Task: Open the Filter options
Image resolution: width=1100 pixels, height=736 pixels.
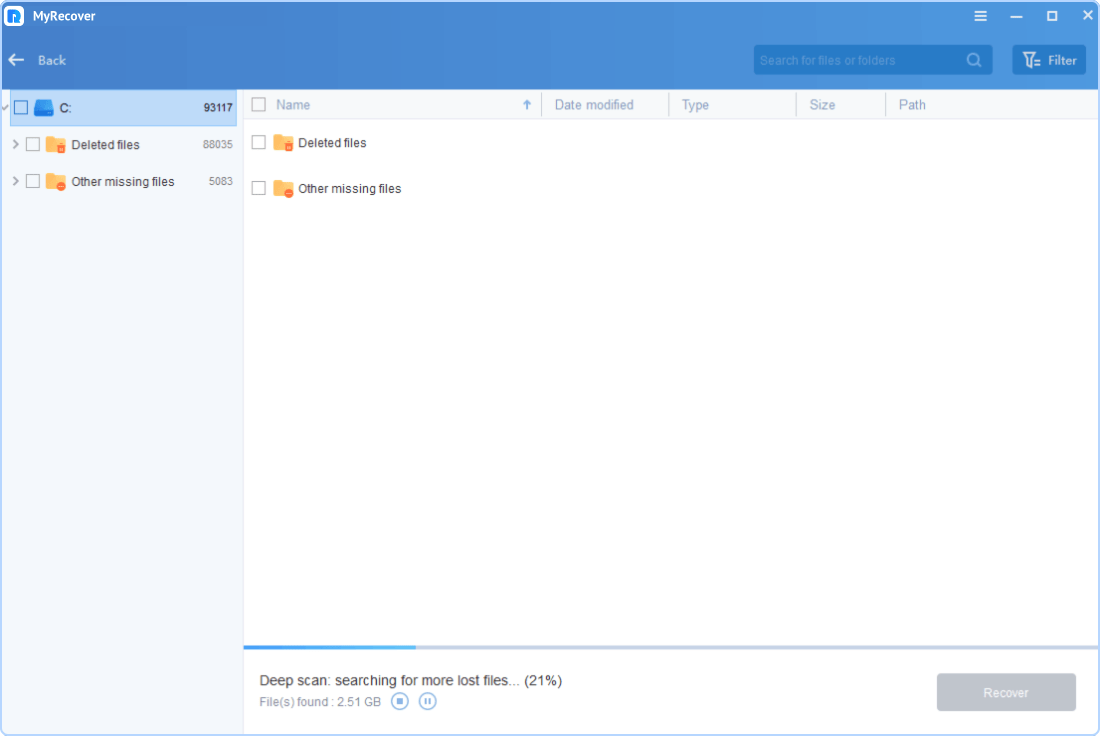Action: pyautogui.click(x=1048, y=59)
